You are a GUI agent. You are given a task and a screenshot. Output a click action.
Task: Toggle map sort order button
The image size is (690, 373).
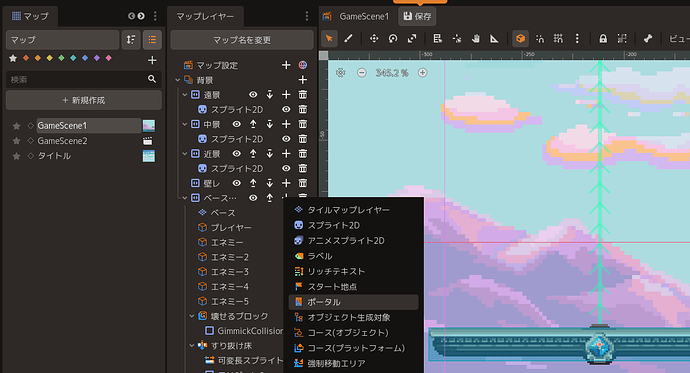tap(131, 40)
